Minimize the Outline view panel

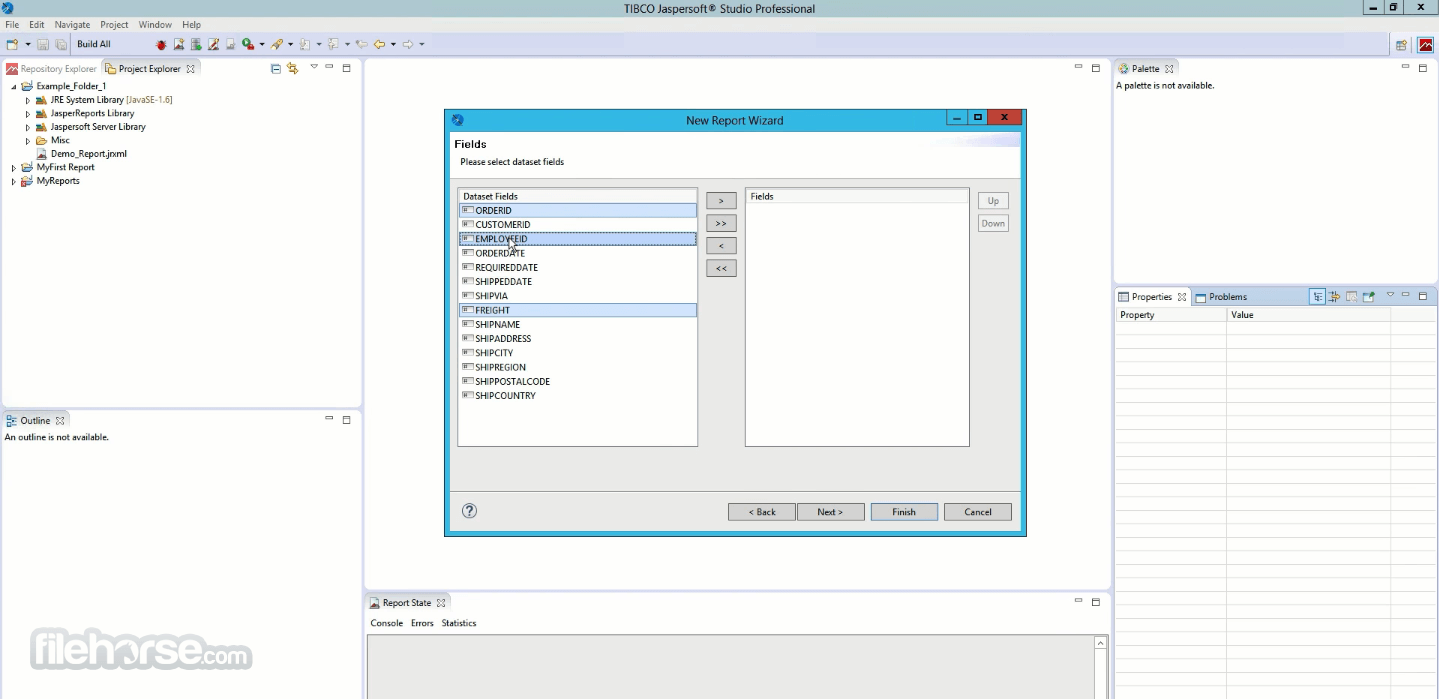329,419
